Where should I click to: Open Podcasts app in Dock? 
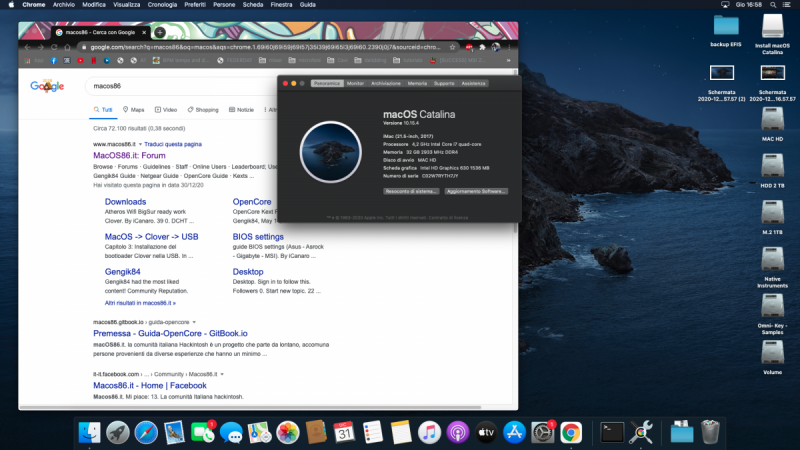(458, 433)
